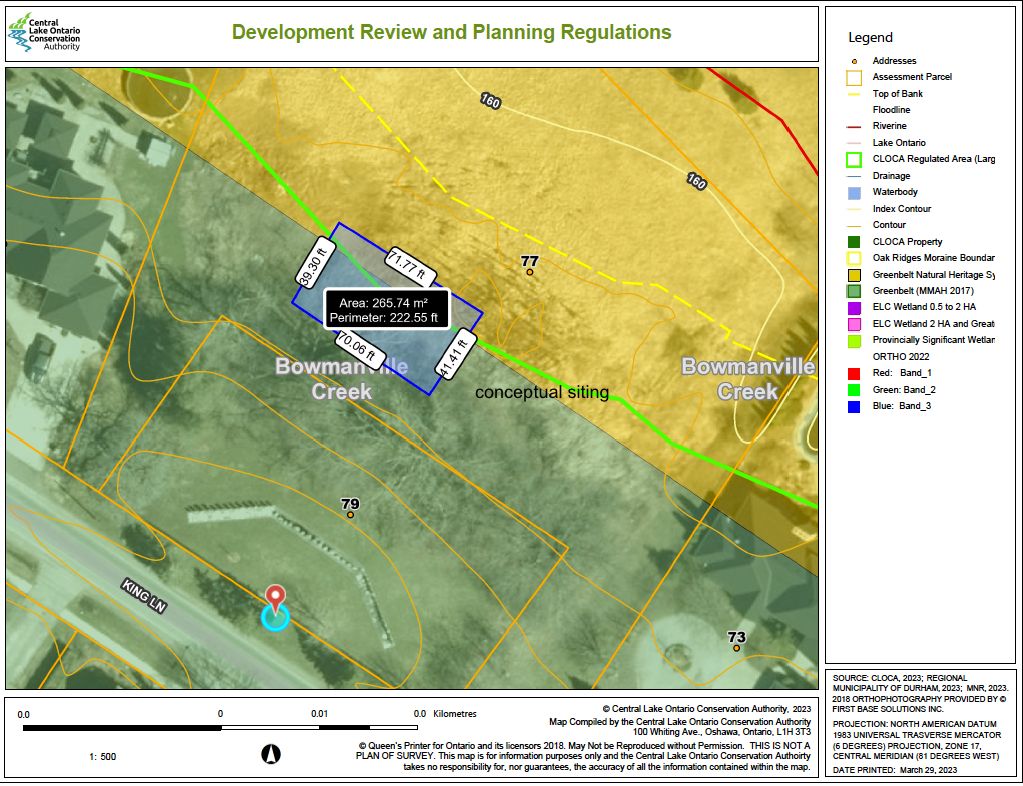Viewport: 1023px width, 786px height.
Task: Click the cyan circle below the pin
Action: (275, 618)
